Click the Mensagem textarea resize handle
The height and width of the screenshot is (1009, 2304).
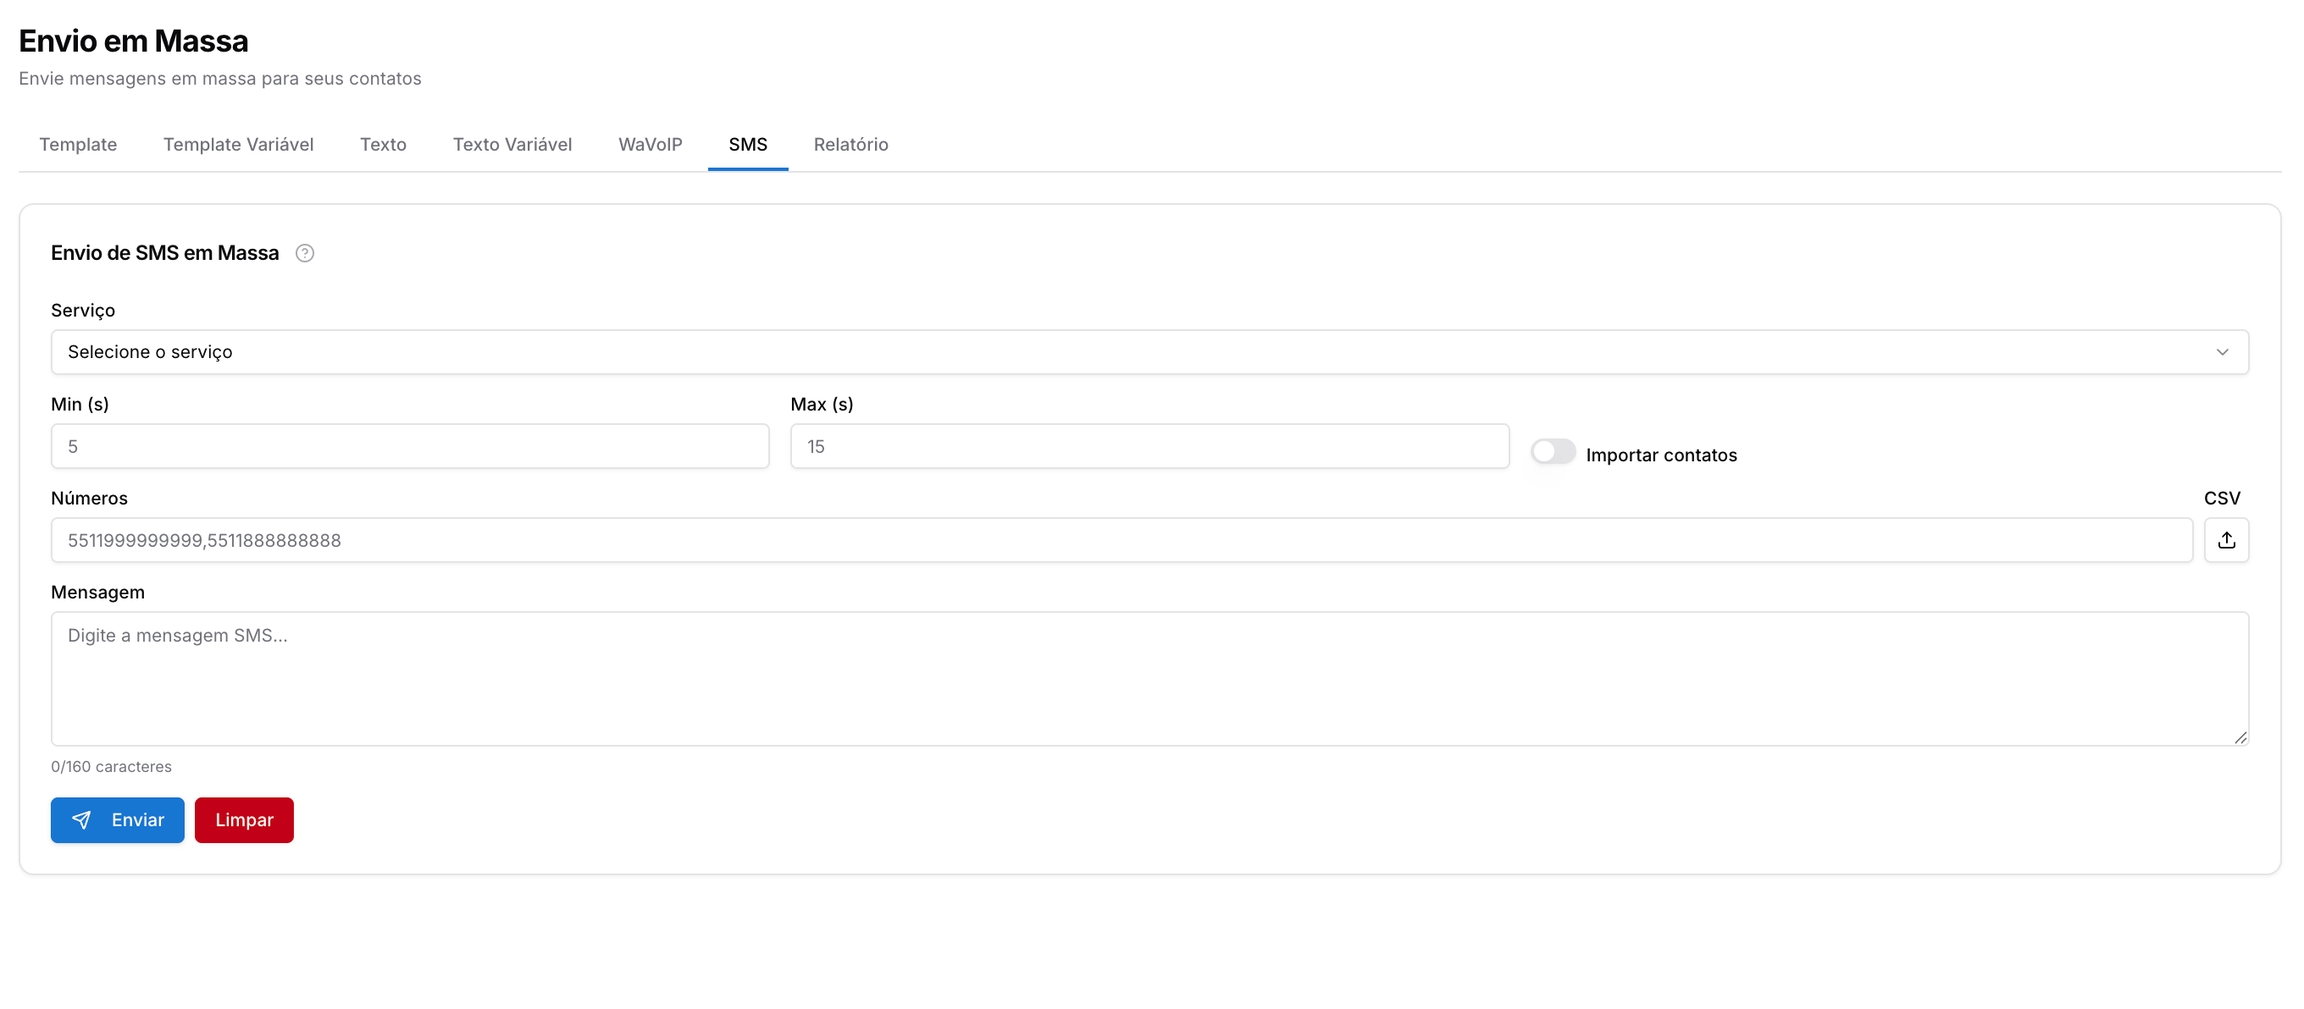point(2240,738)
